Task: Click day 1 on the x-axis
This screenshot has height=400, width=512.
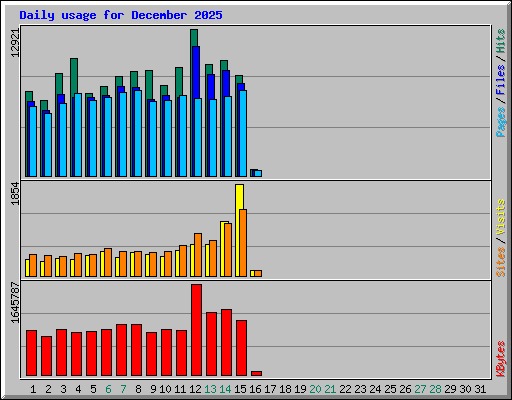Action: (x=33, y=389)
